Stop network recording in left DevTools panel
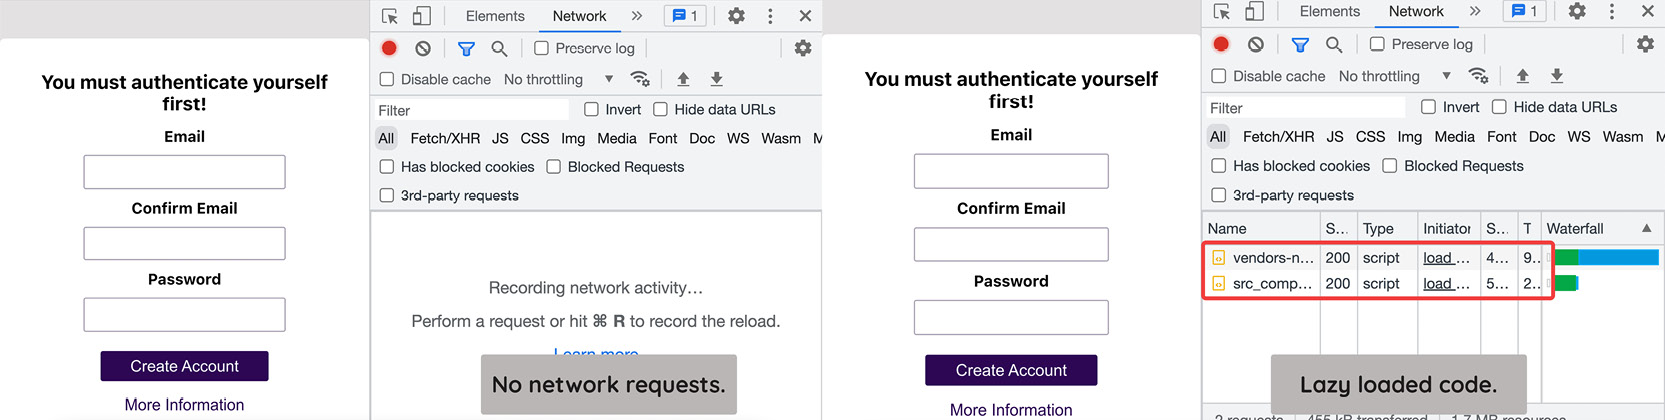The height and width of the screenshot is (420, 1665). tap(389, 48)
